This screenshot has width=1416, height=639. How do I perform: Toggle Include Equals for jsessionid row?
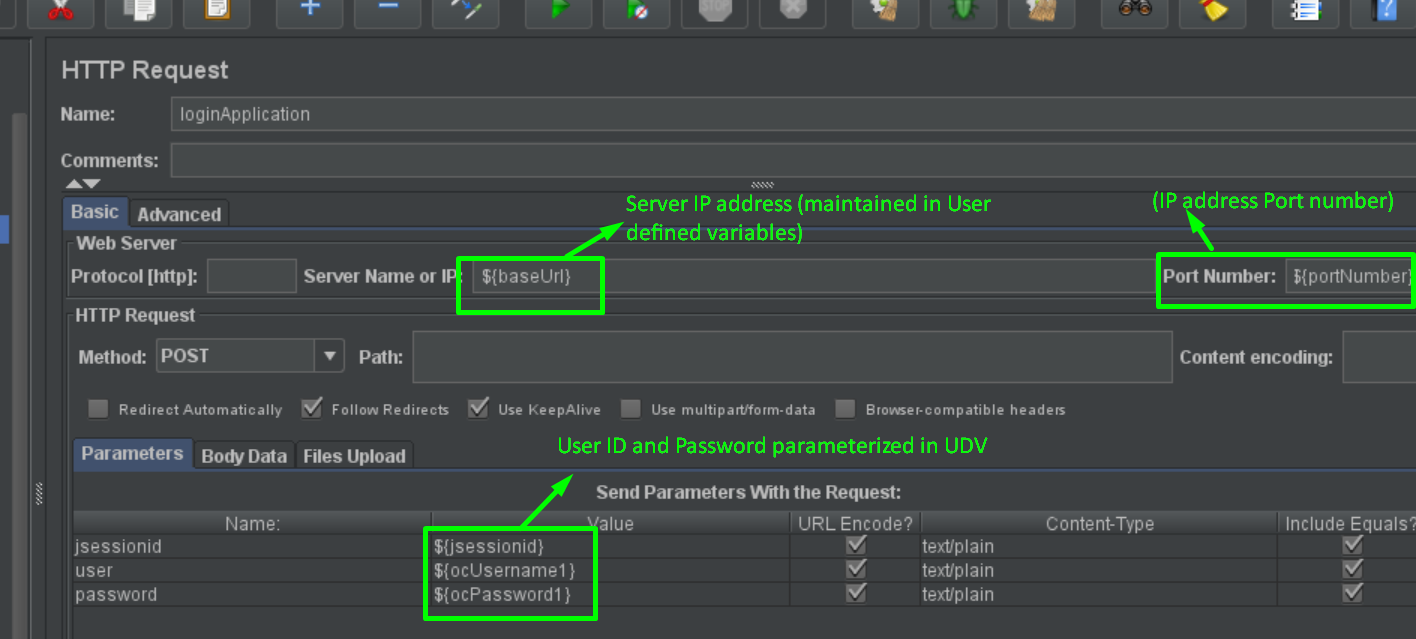(x=1353, y=546)
